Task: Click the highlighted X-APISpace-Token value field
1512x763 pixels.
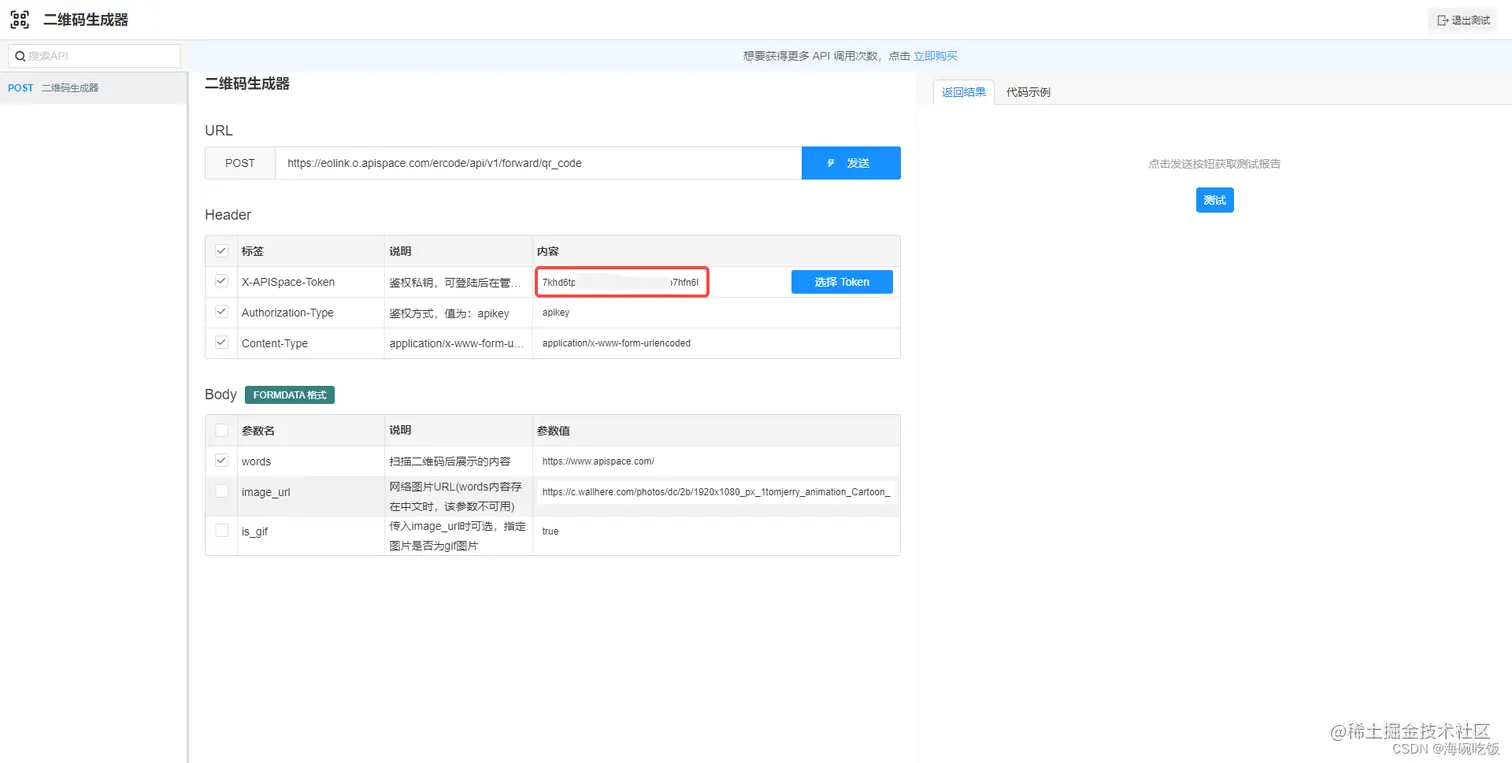Action: [621, 281]
